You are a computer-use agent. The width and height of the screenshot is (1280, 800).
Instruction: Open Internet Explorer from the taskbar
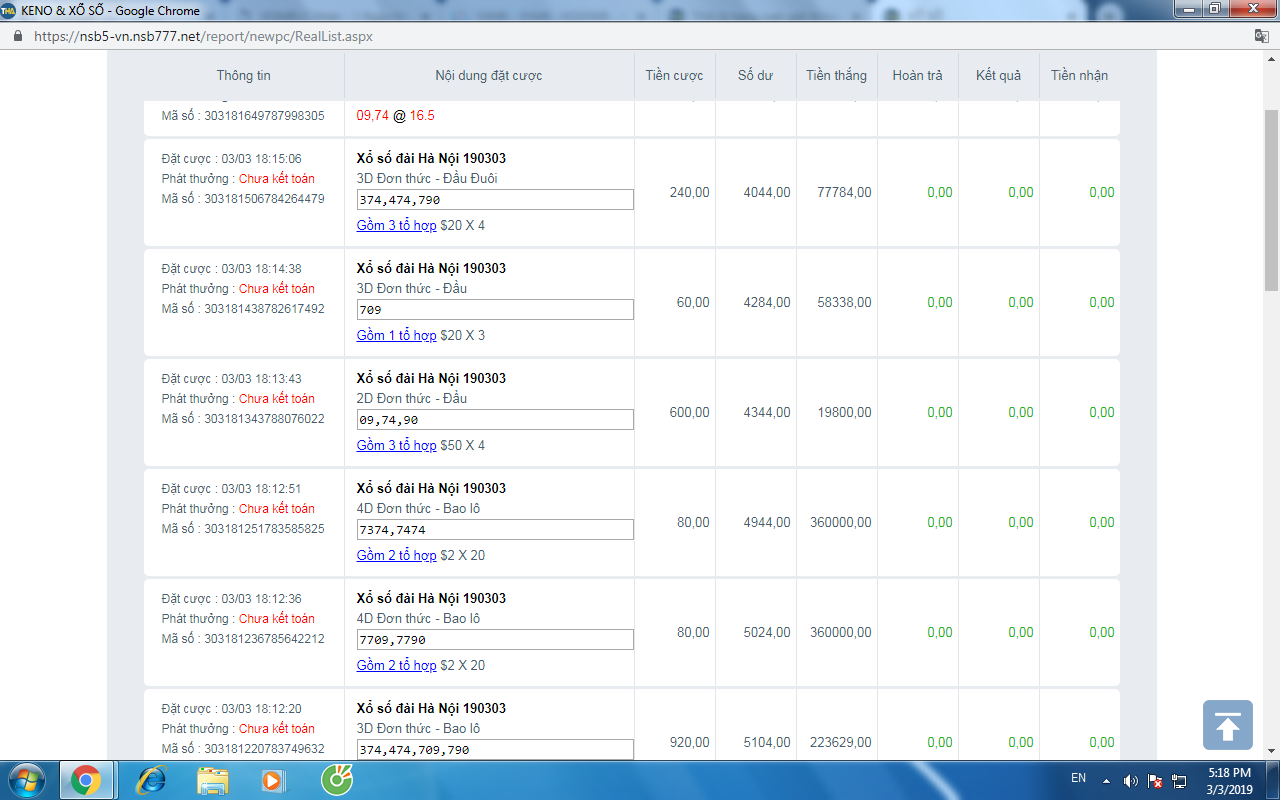[x=150, y=779]
